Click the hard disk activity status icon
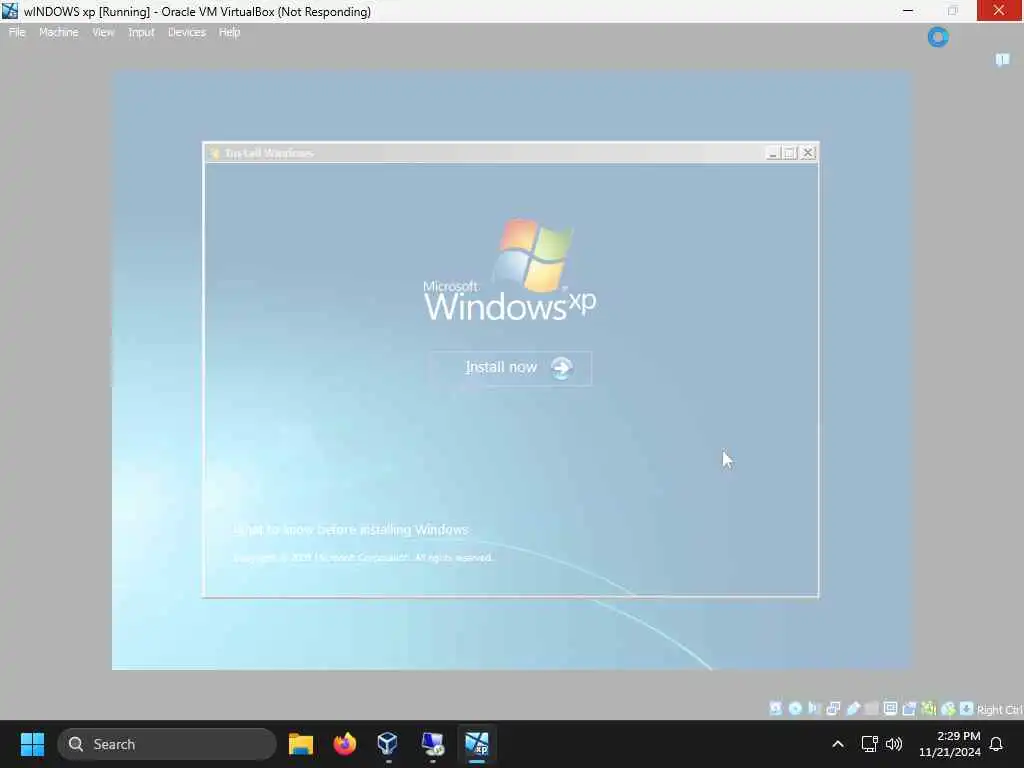Viewport: 1024px width, 768px height. 775,709
